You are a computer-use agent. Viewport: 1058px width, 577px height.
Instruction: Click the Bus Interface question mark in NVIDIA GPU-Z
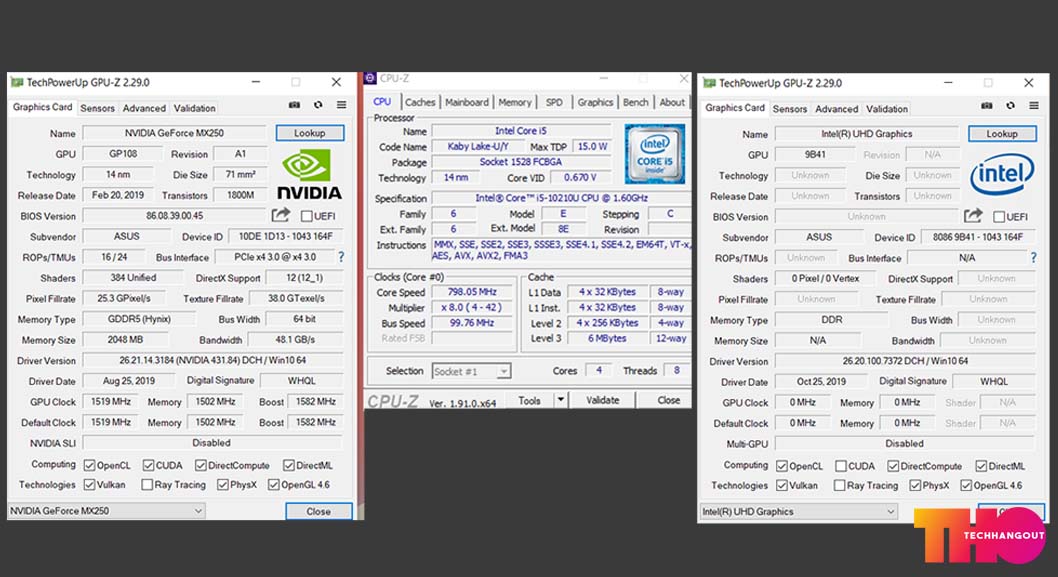[341, 257]
